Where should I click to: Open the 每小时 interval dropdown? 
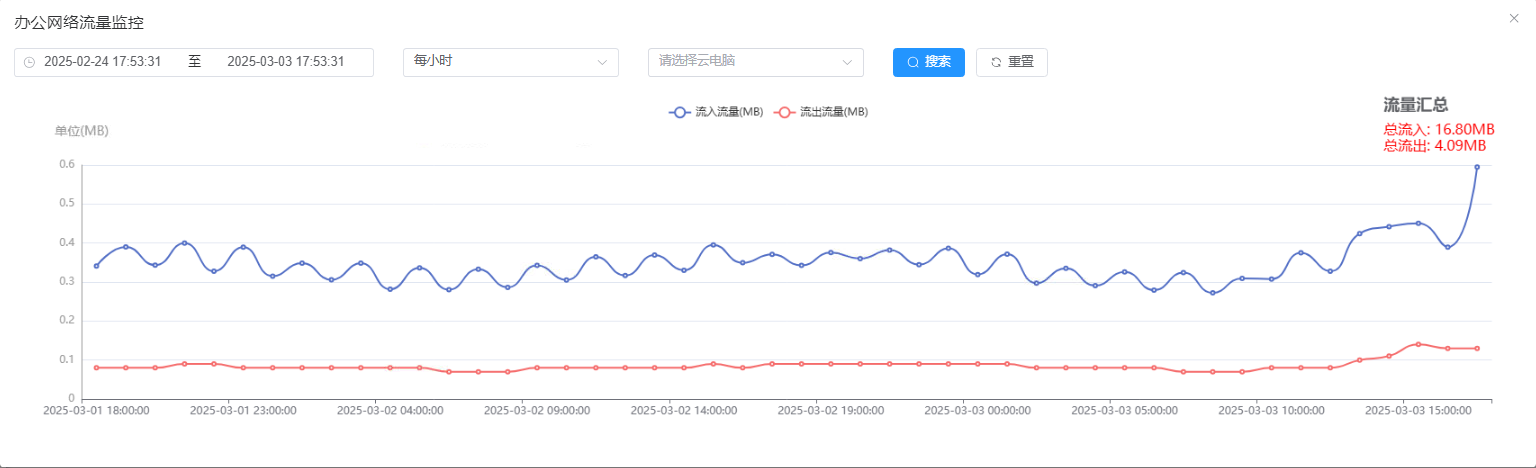click(x=510, y=62)
